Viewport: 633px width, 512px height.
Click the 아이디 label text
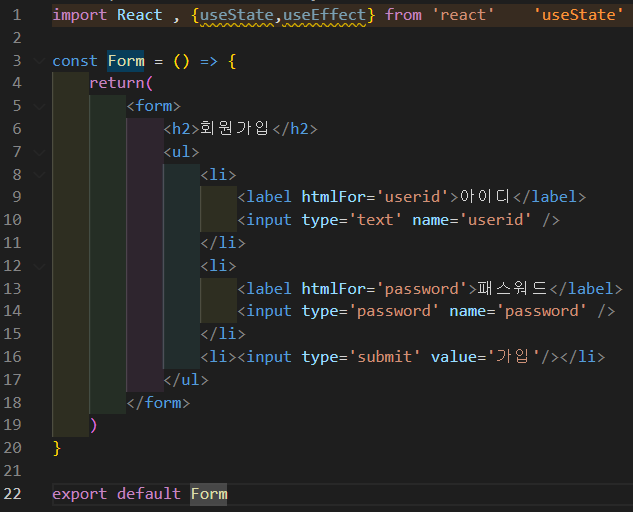[485, 197]
